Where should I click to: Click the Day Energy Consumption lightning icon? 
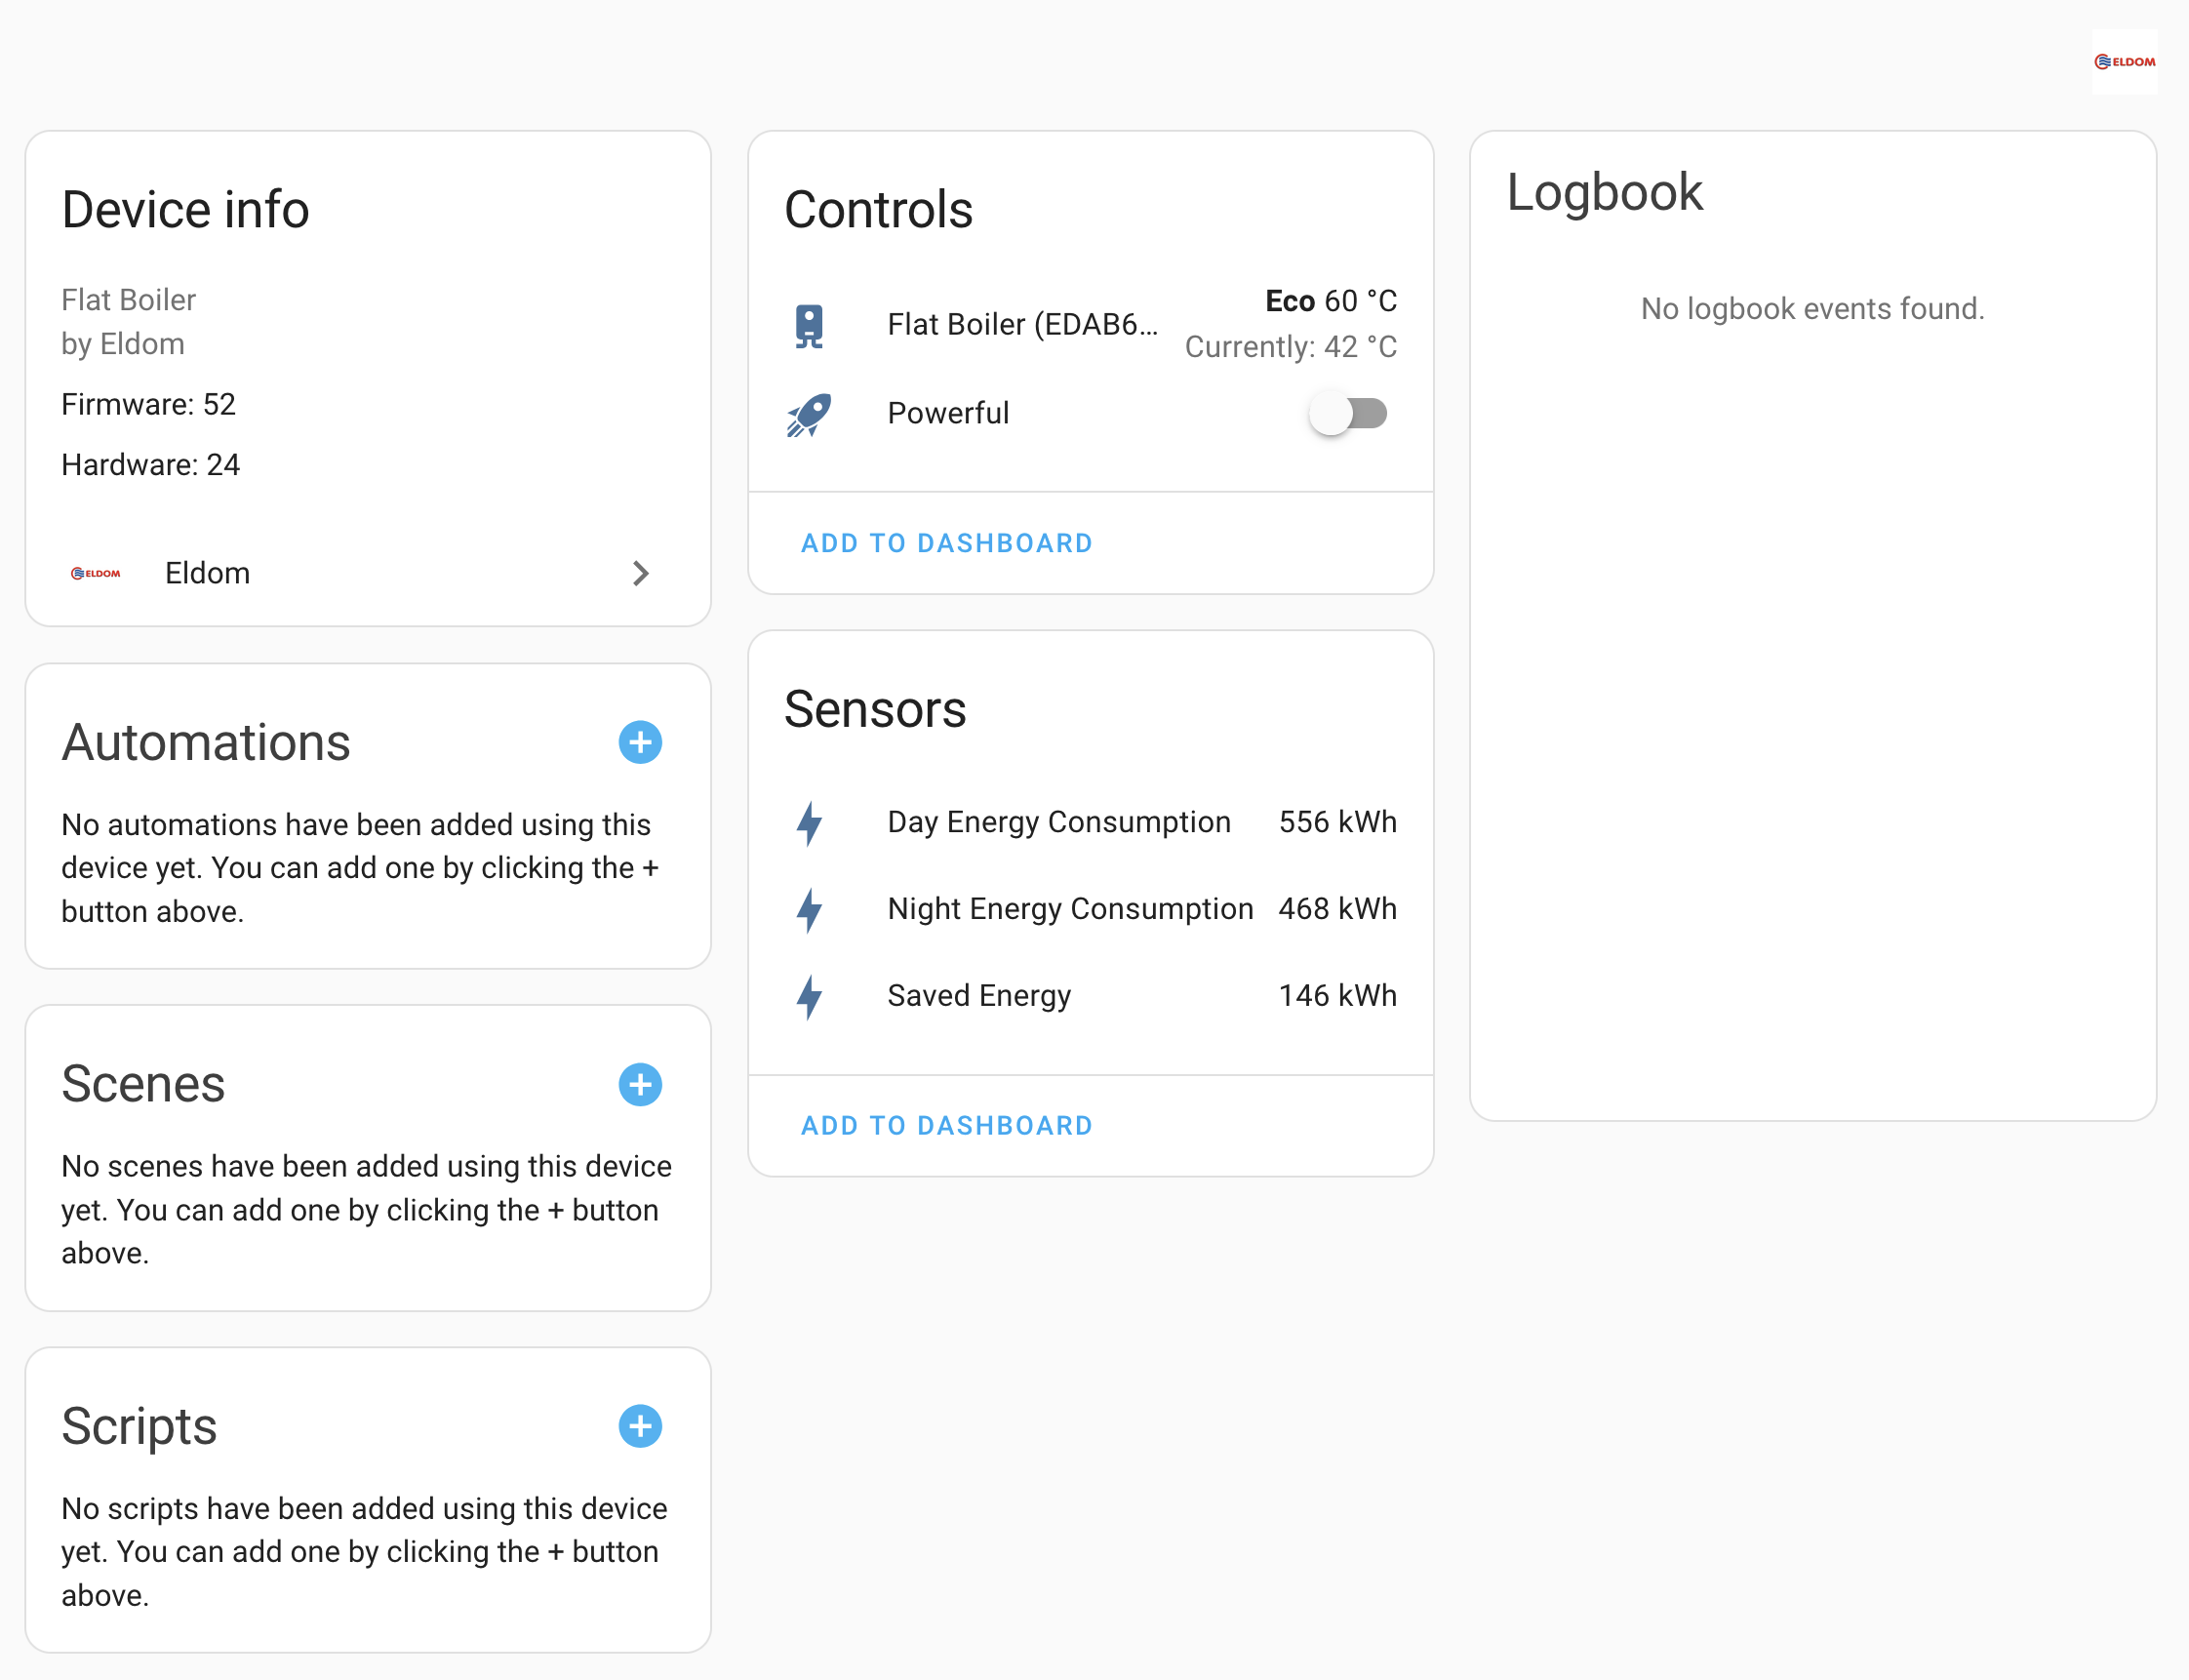808,823
